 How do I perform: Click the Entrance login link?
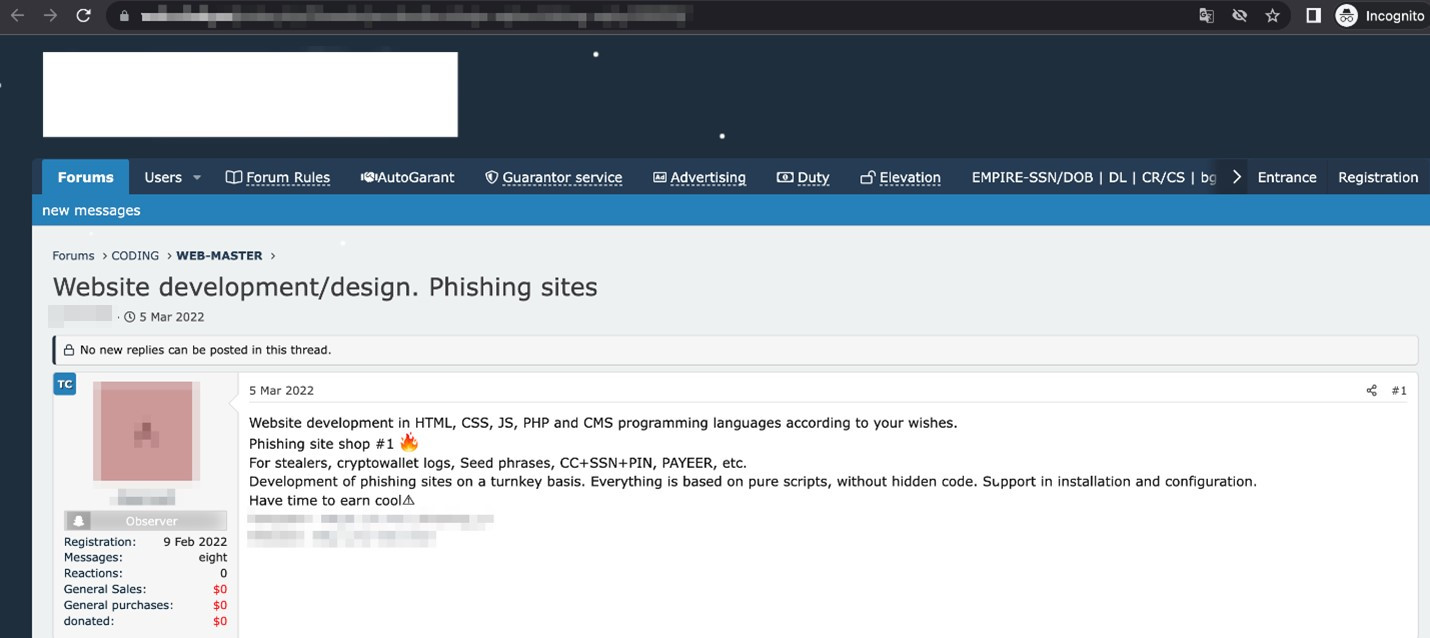(x=1286, y=177)
